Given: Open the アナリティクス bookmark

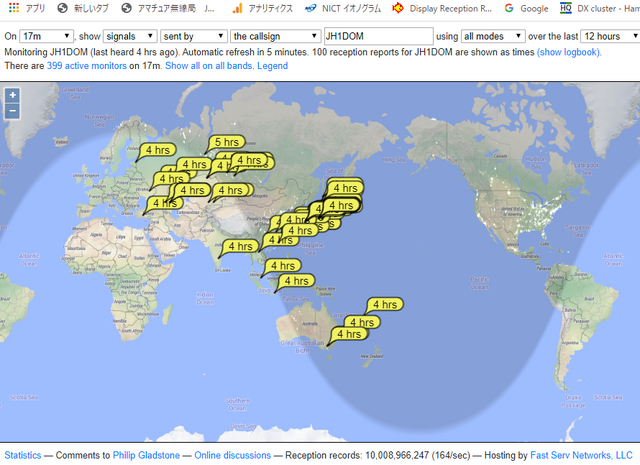Looking at the screenshot, I should [x=262, y=8].
